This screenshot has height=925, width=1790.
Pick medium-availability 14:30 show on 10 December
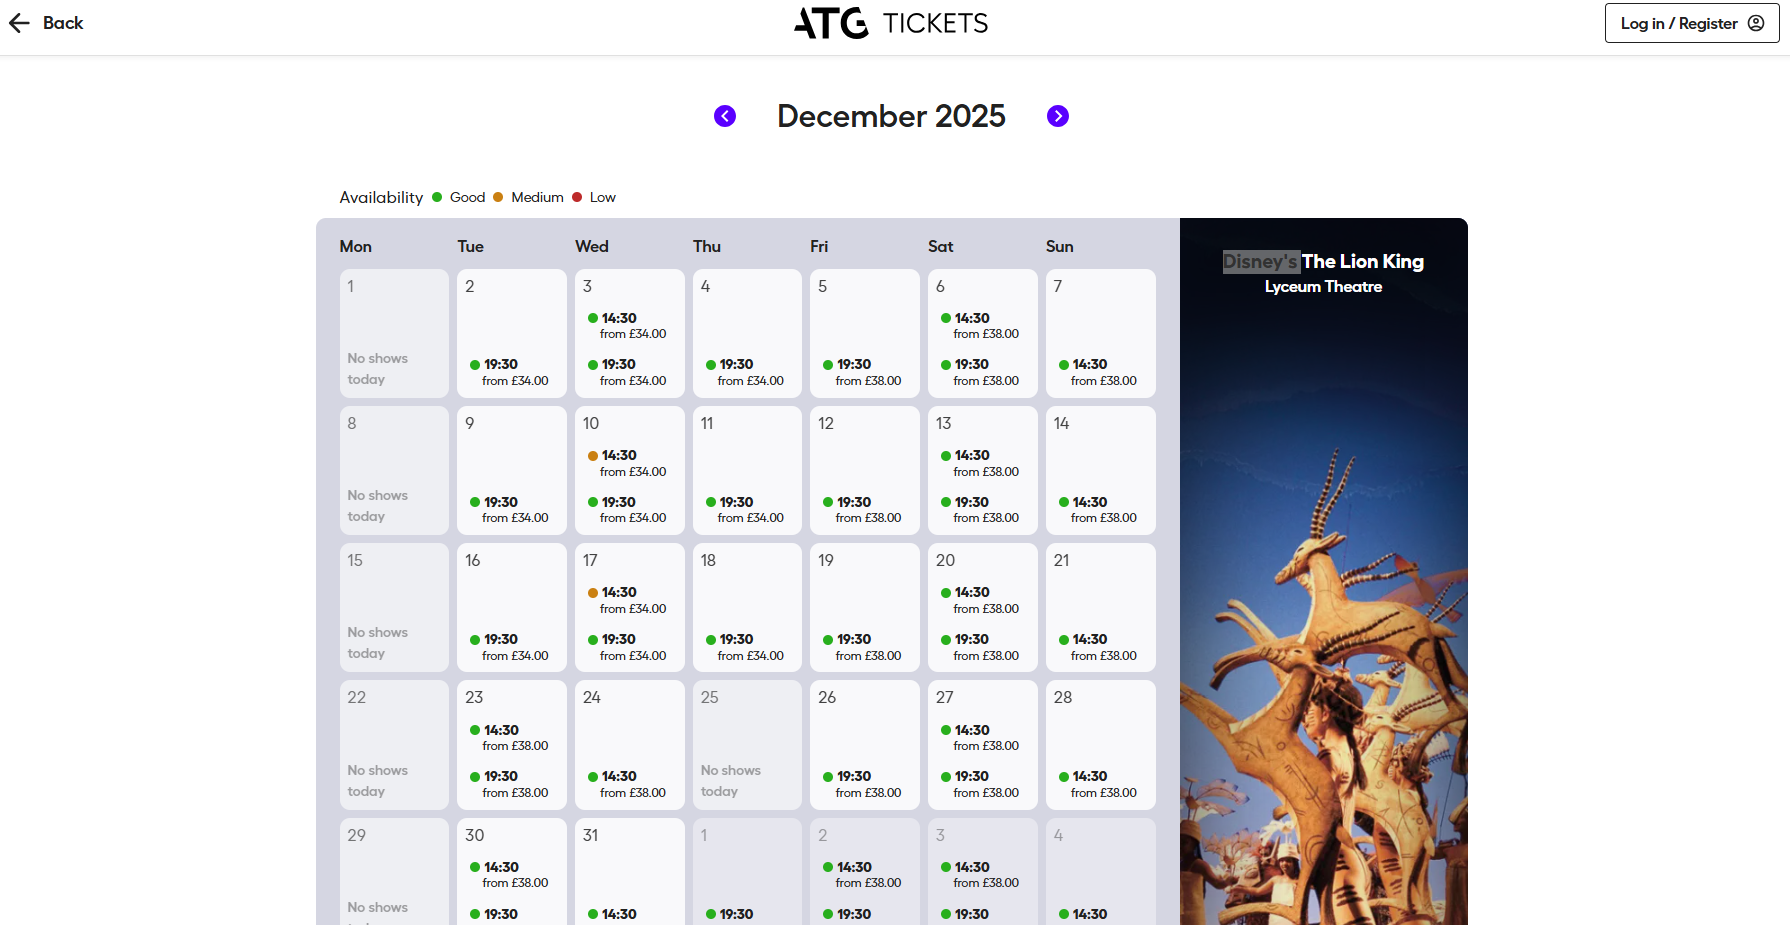(x=627, y=463)
